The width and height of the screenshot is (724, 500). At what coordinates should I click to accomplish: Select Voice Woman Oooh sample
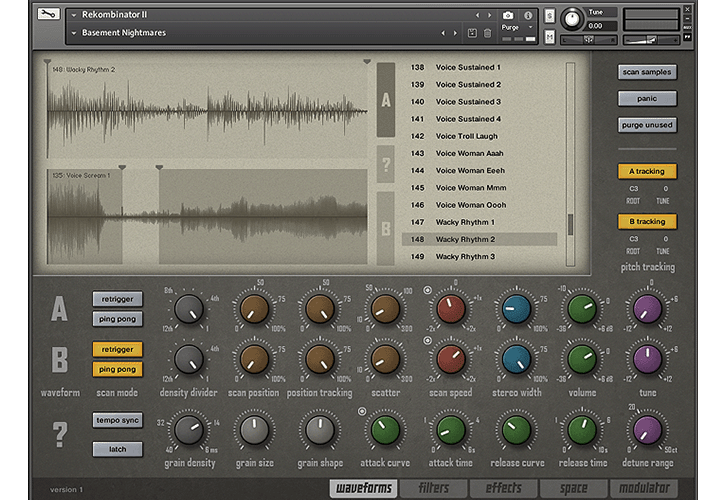(x=479, y=205)
